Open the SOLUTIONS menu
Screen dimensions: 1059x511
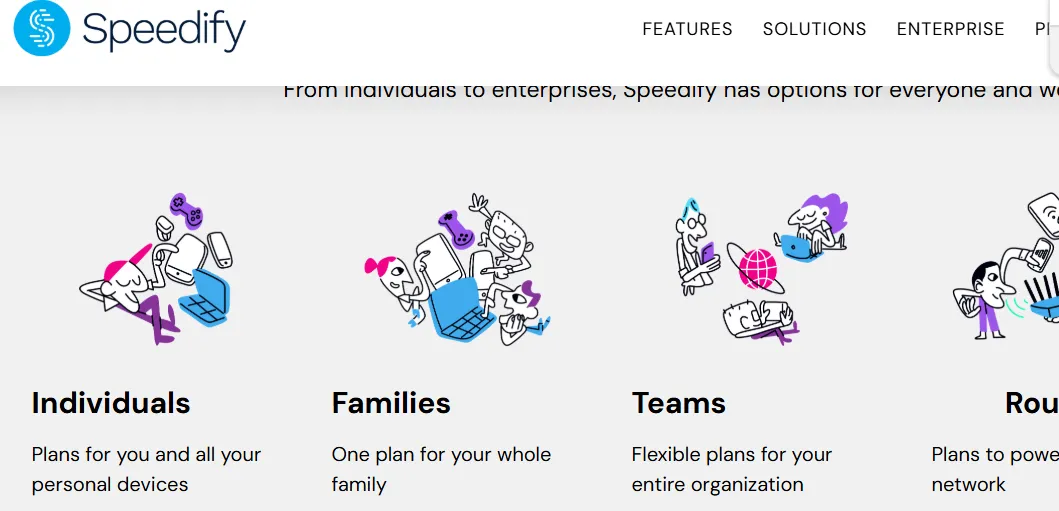tap(814, 29)
